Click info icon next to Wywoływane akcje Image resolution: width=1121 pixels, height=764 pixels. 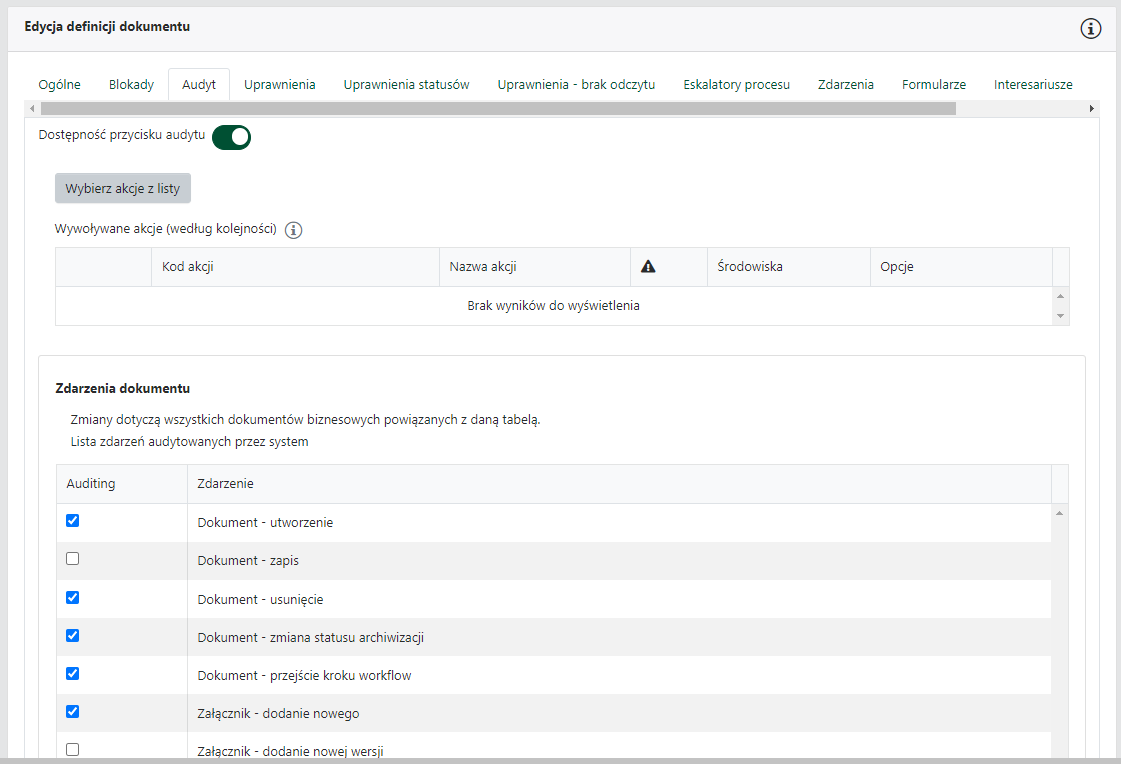point(293,230)
